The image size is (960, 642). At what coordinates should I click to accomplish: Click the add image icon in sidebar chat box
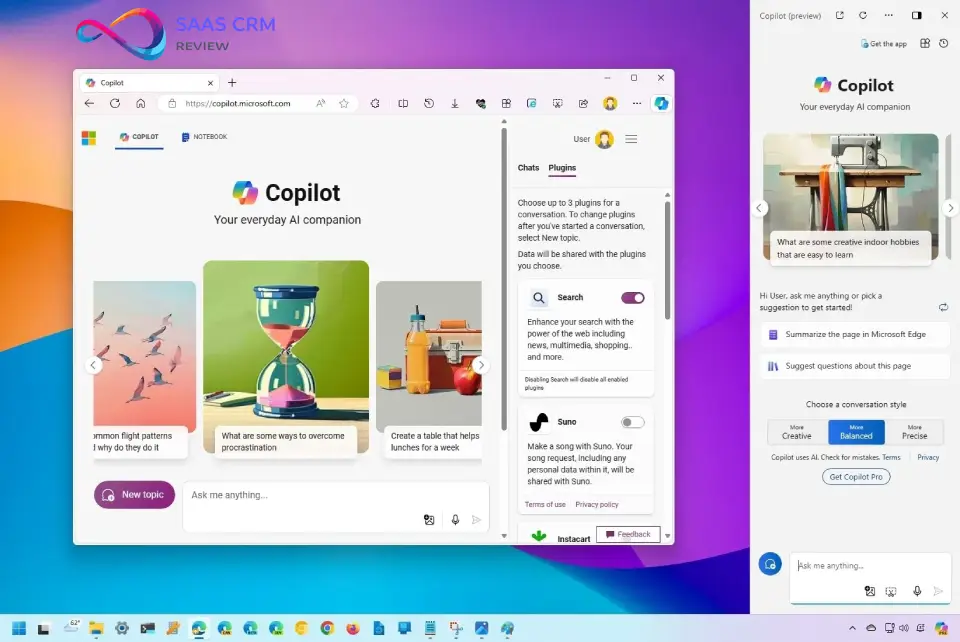coord(870,592)
